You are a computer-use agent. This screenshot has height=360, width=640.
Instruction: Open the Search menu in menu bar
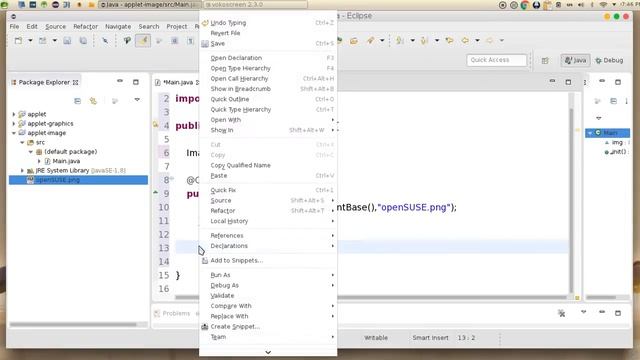tap(149, 27)
